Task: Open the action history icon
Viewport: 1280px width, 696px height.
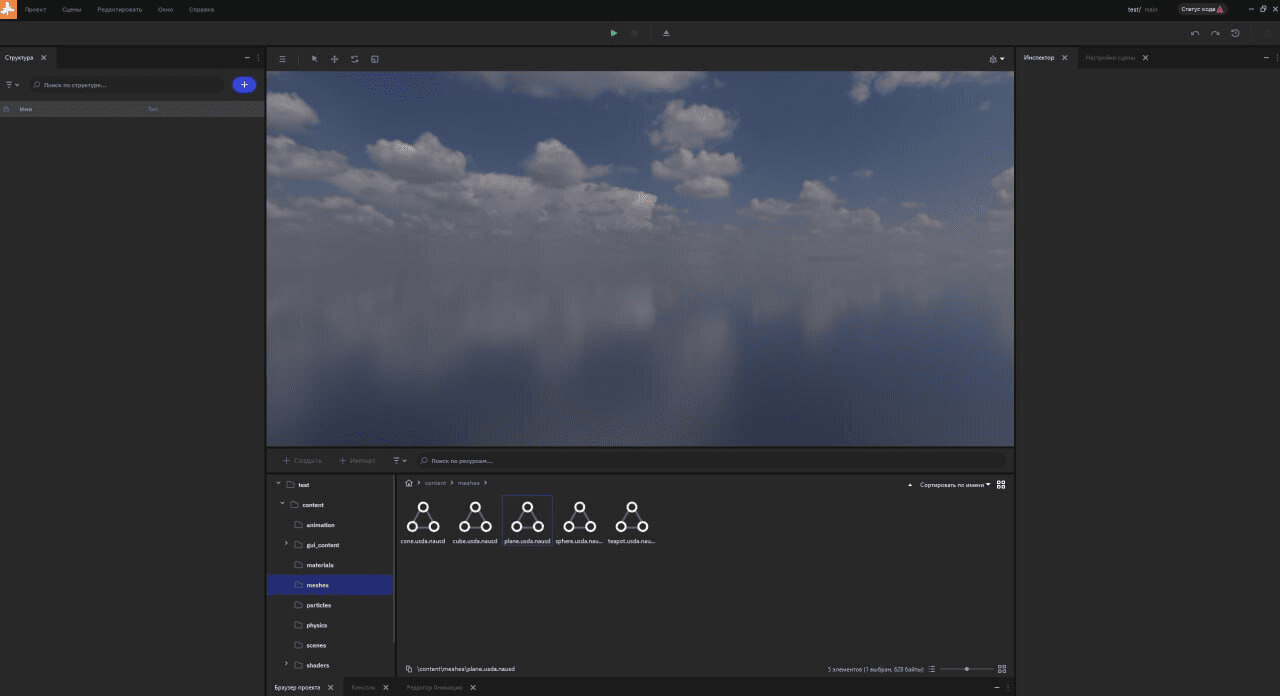Action: 1235,33
